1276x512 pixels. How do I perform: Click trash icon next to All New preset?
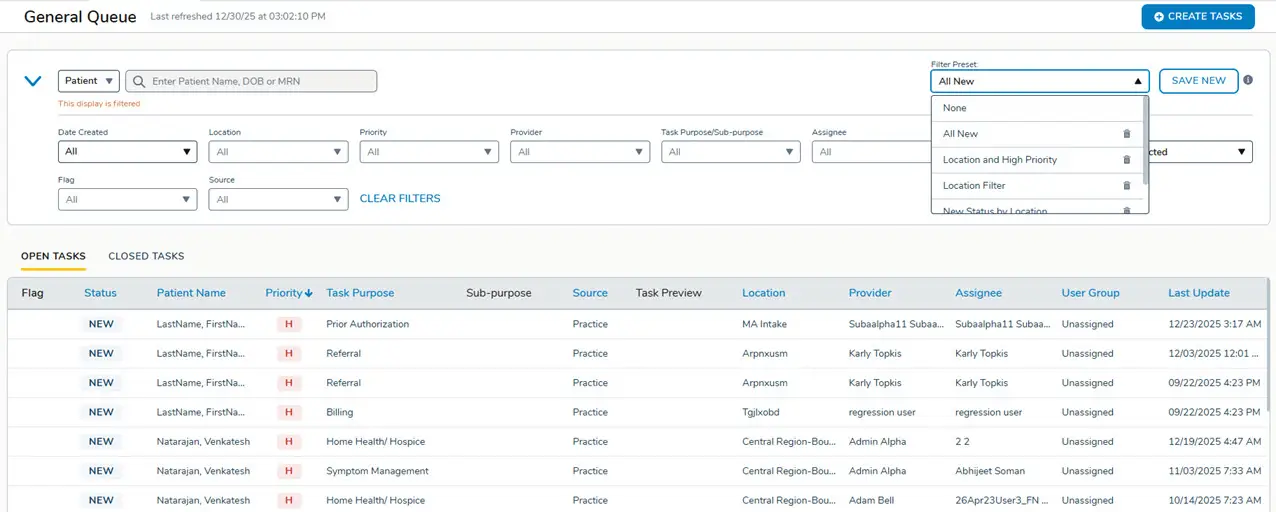pos(1127,134)
